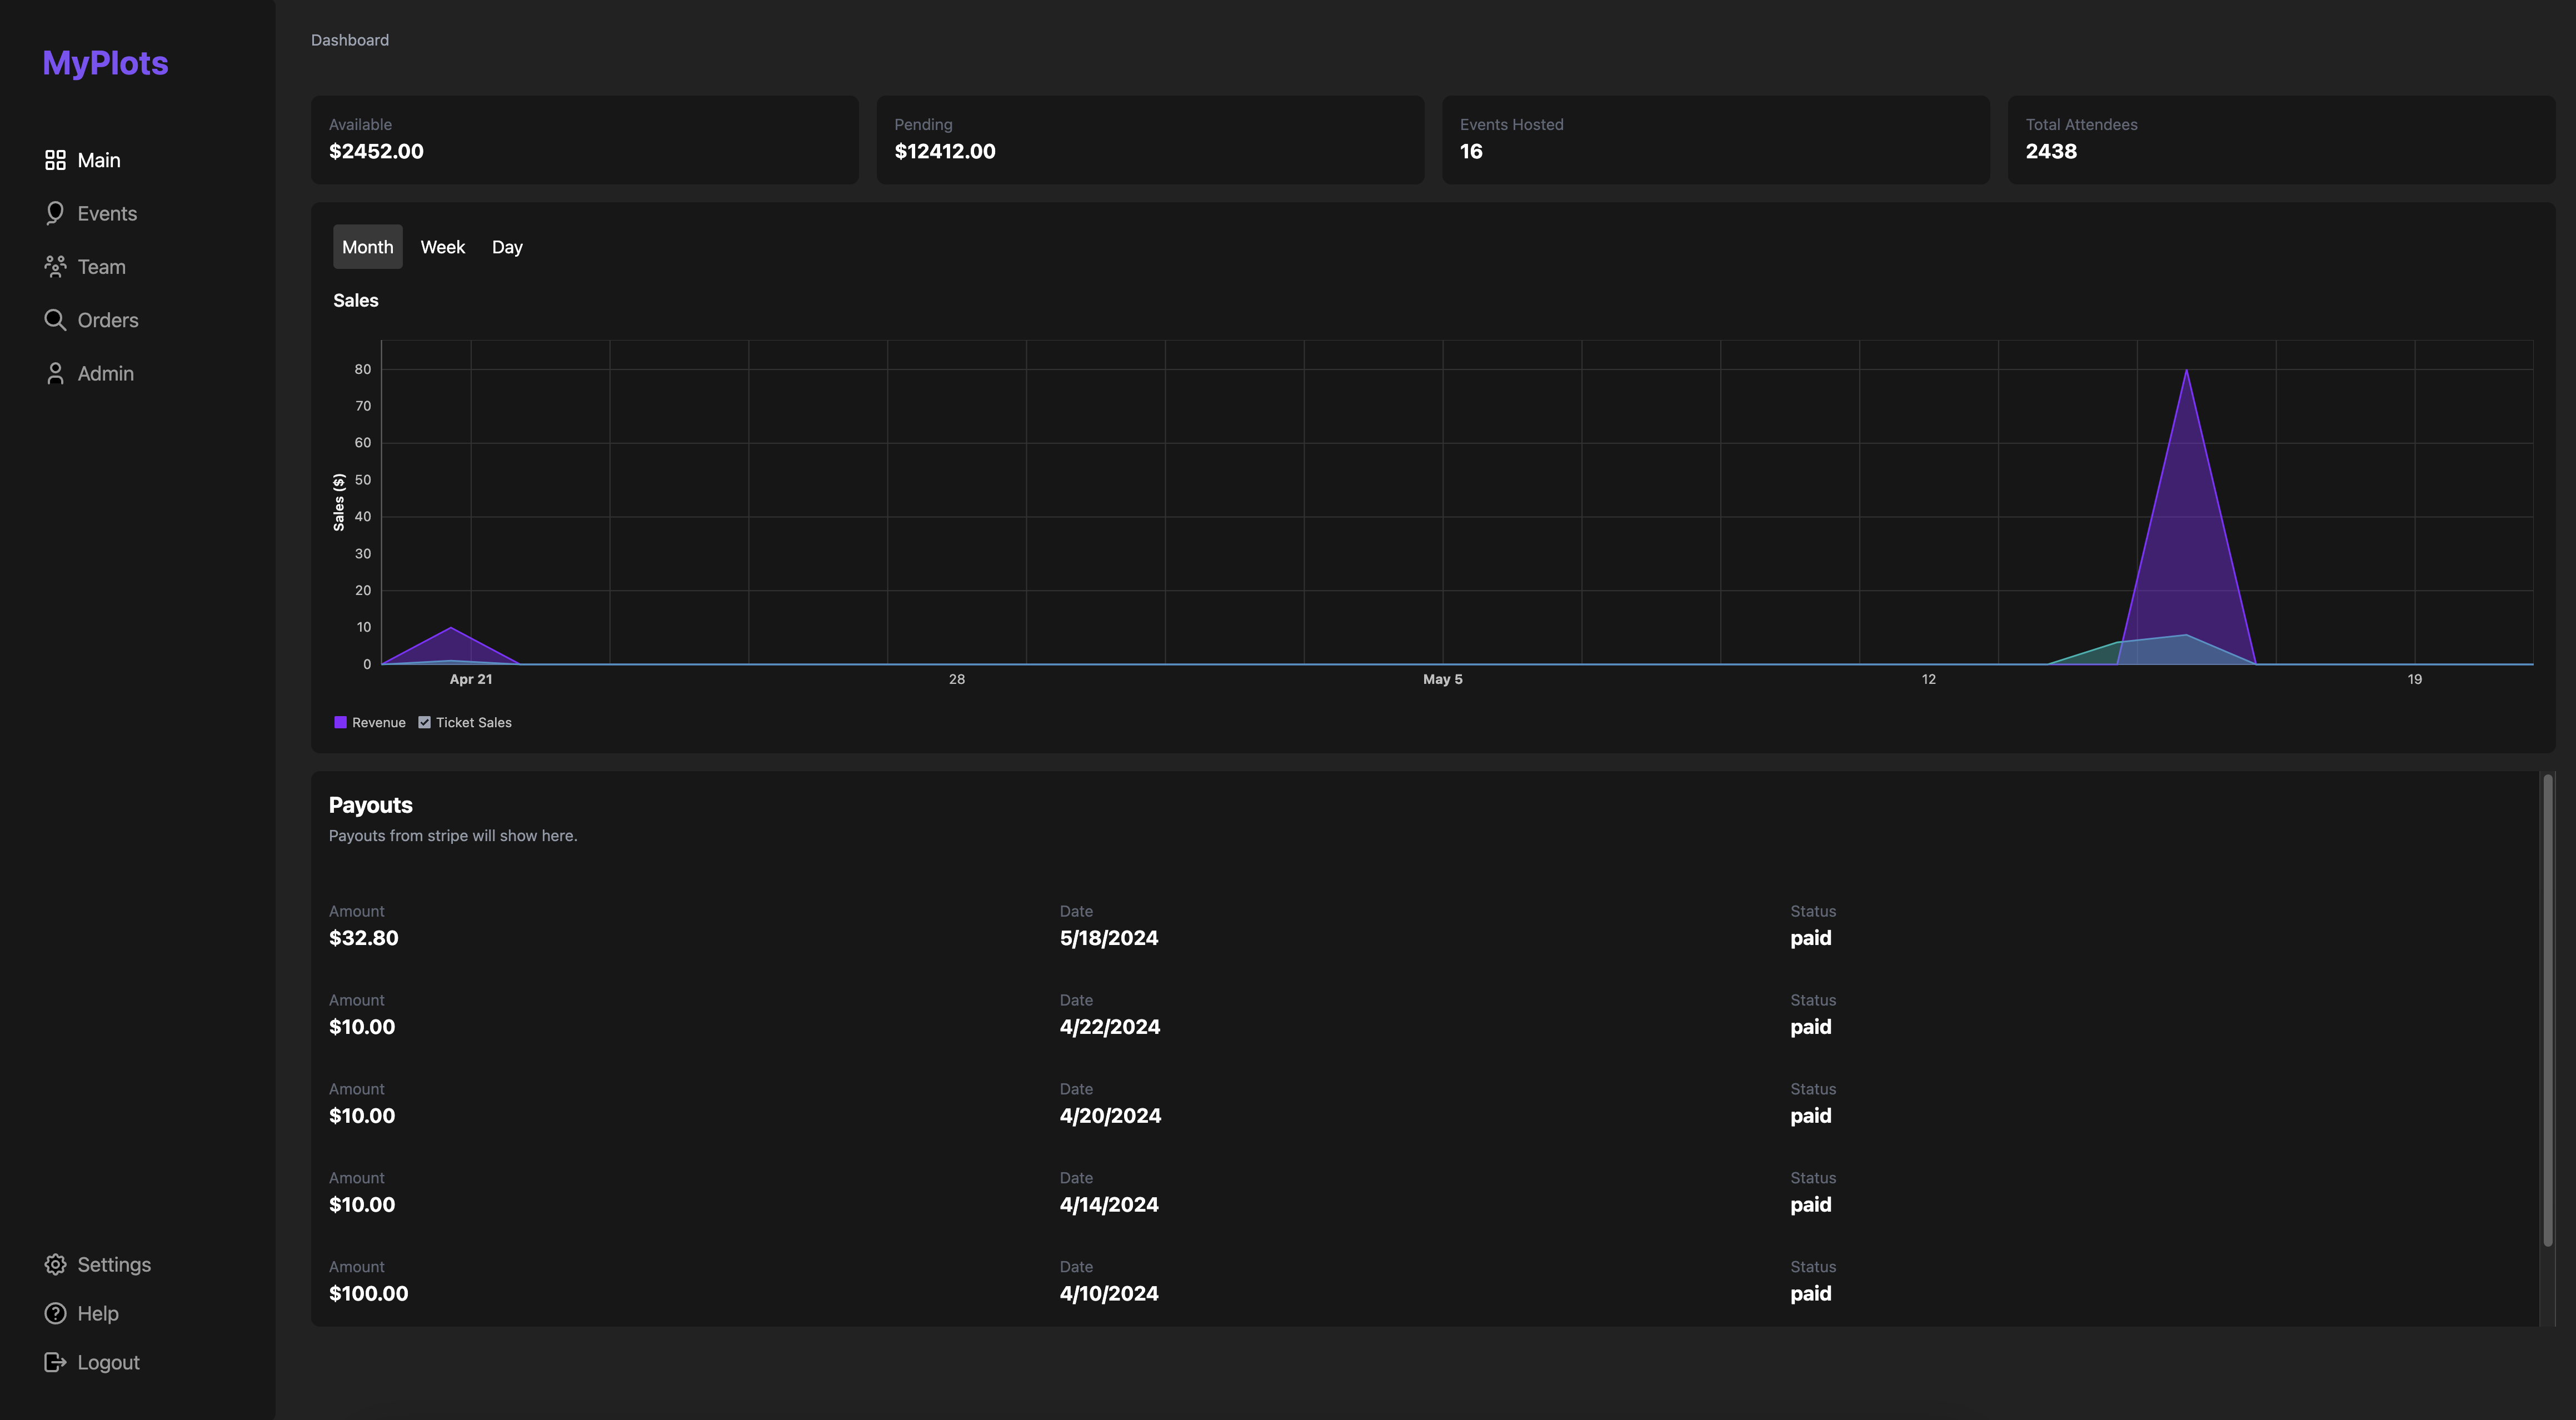Screen dimensions: 2576x1420
Task: Click the 4/14/2024 payout date
Action: (x=1109, y=1205)
